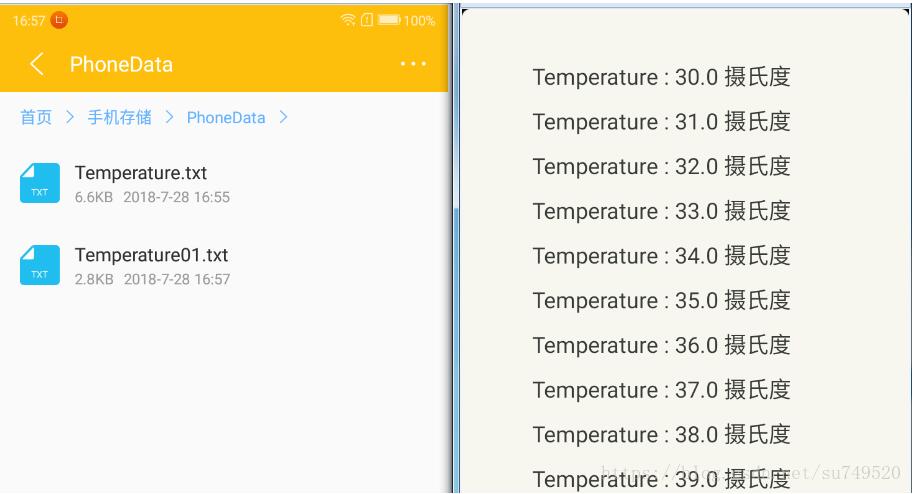Click the PhoneData title in header

pos(121,65)
